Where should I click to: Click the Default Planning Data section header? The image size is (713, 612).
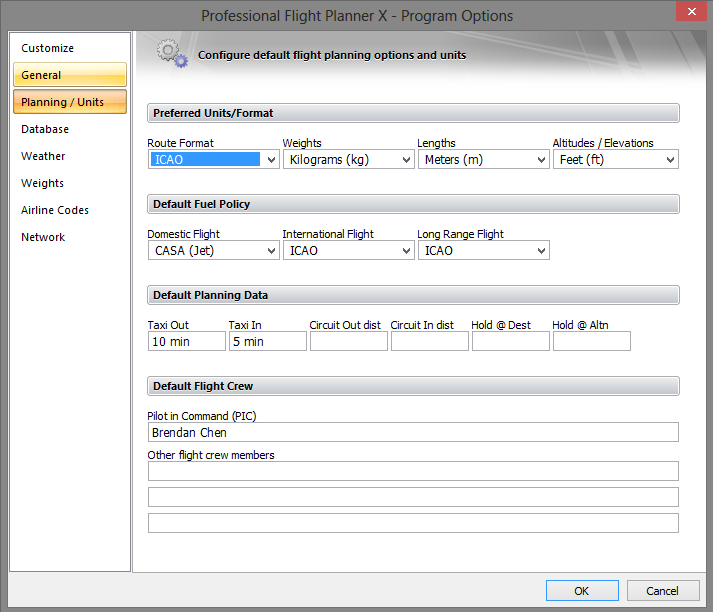413,295
